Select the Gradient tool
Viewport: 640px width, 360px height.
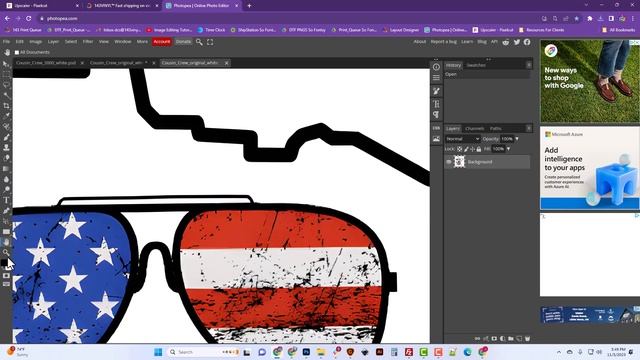pyautogui.click(x=6, y=168)
